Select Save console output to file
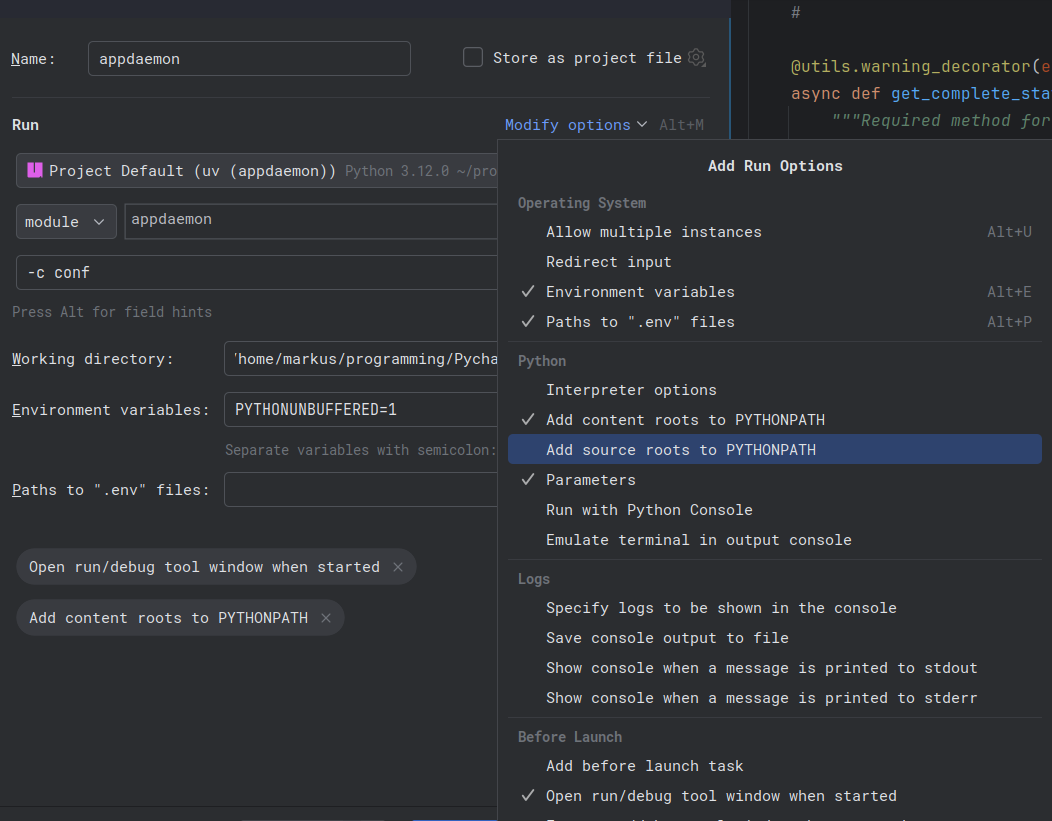The image size is (1052, 821). coord(775,639)
